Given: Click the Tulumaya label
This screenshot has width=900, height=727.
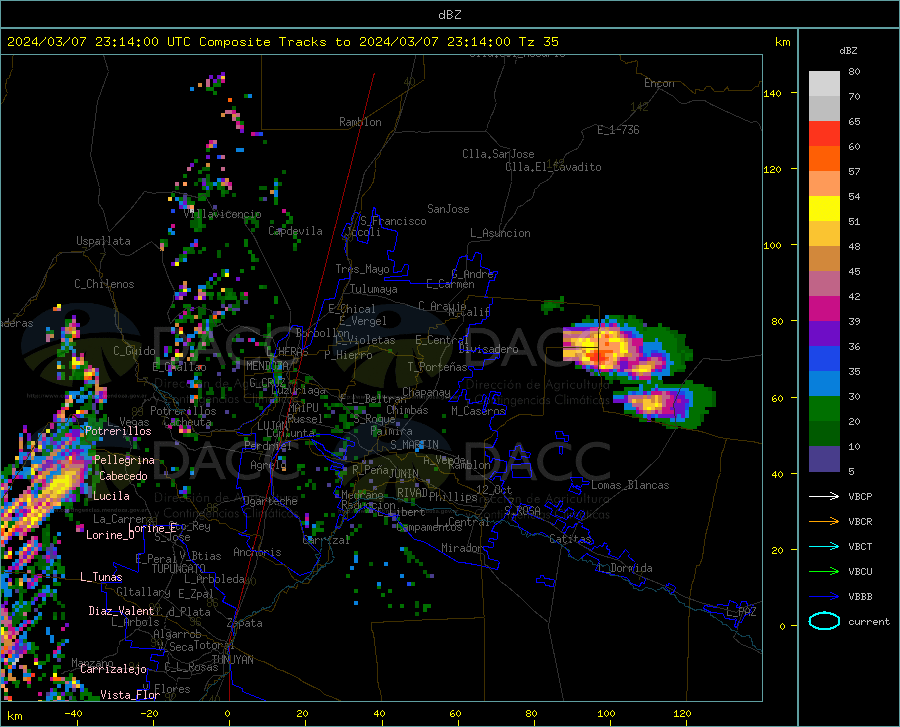Looking at the screenshot, I should (x=374, y=289).
